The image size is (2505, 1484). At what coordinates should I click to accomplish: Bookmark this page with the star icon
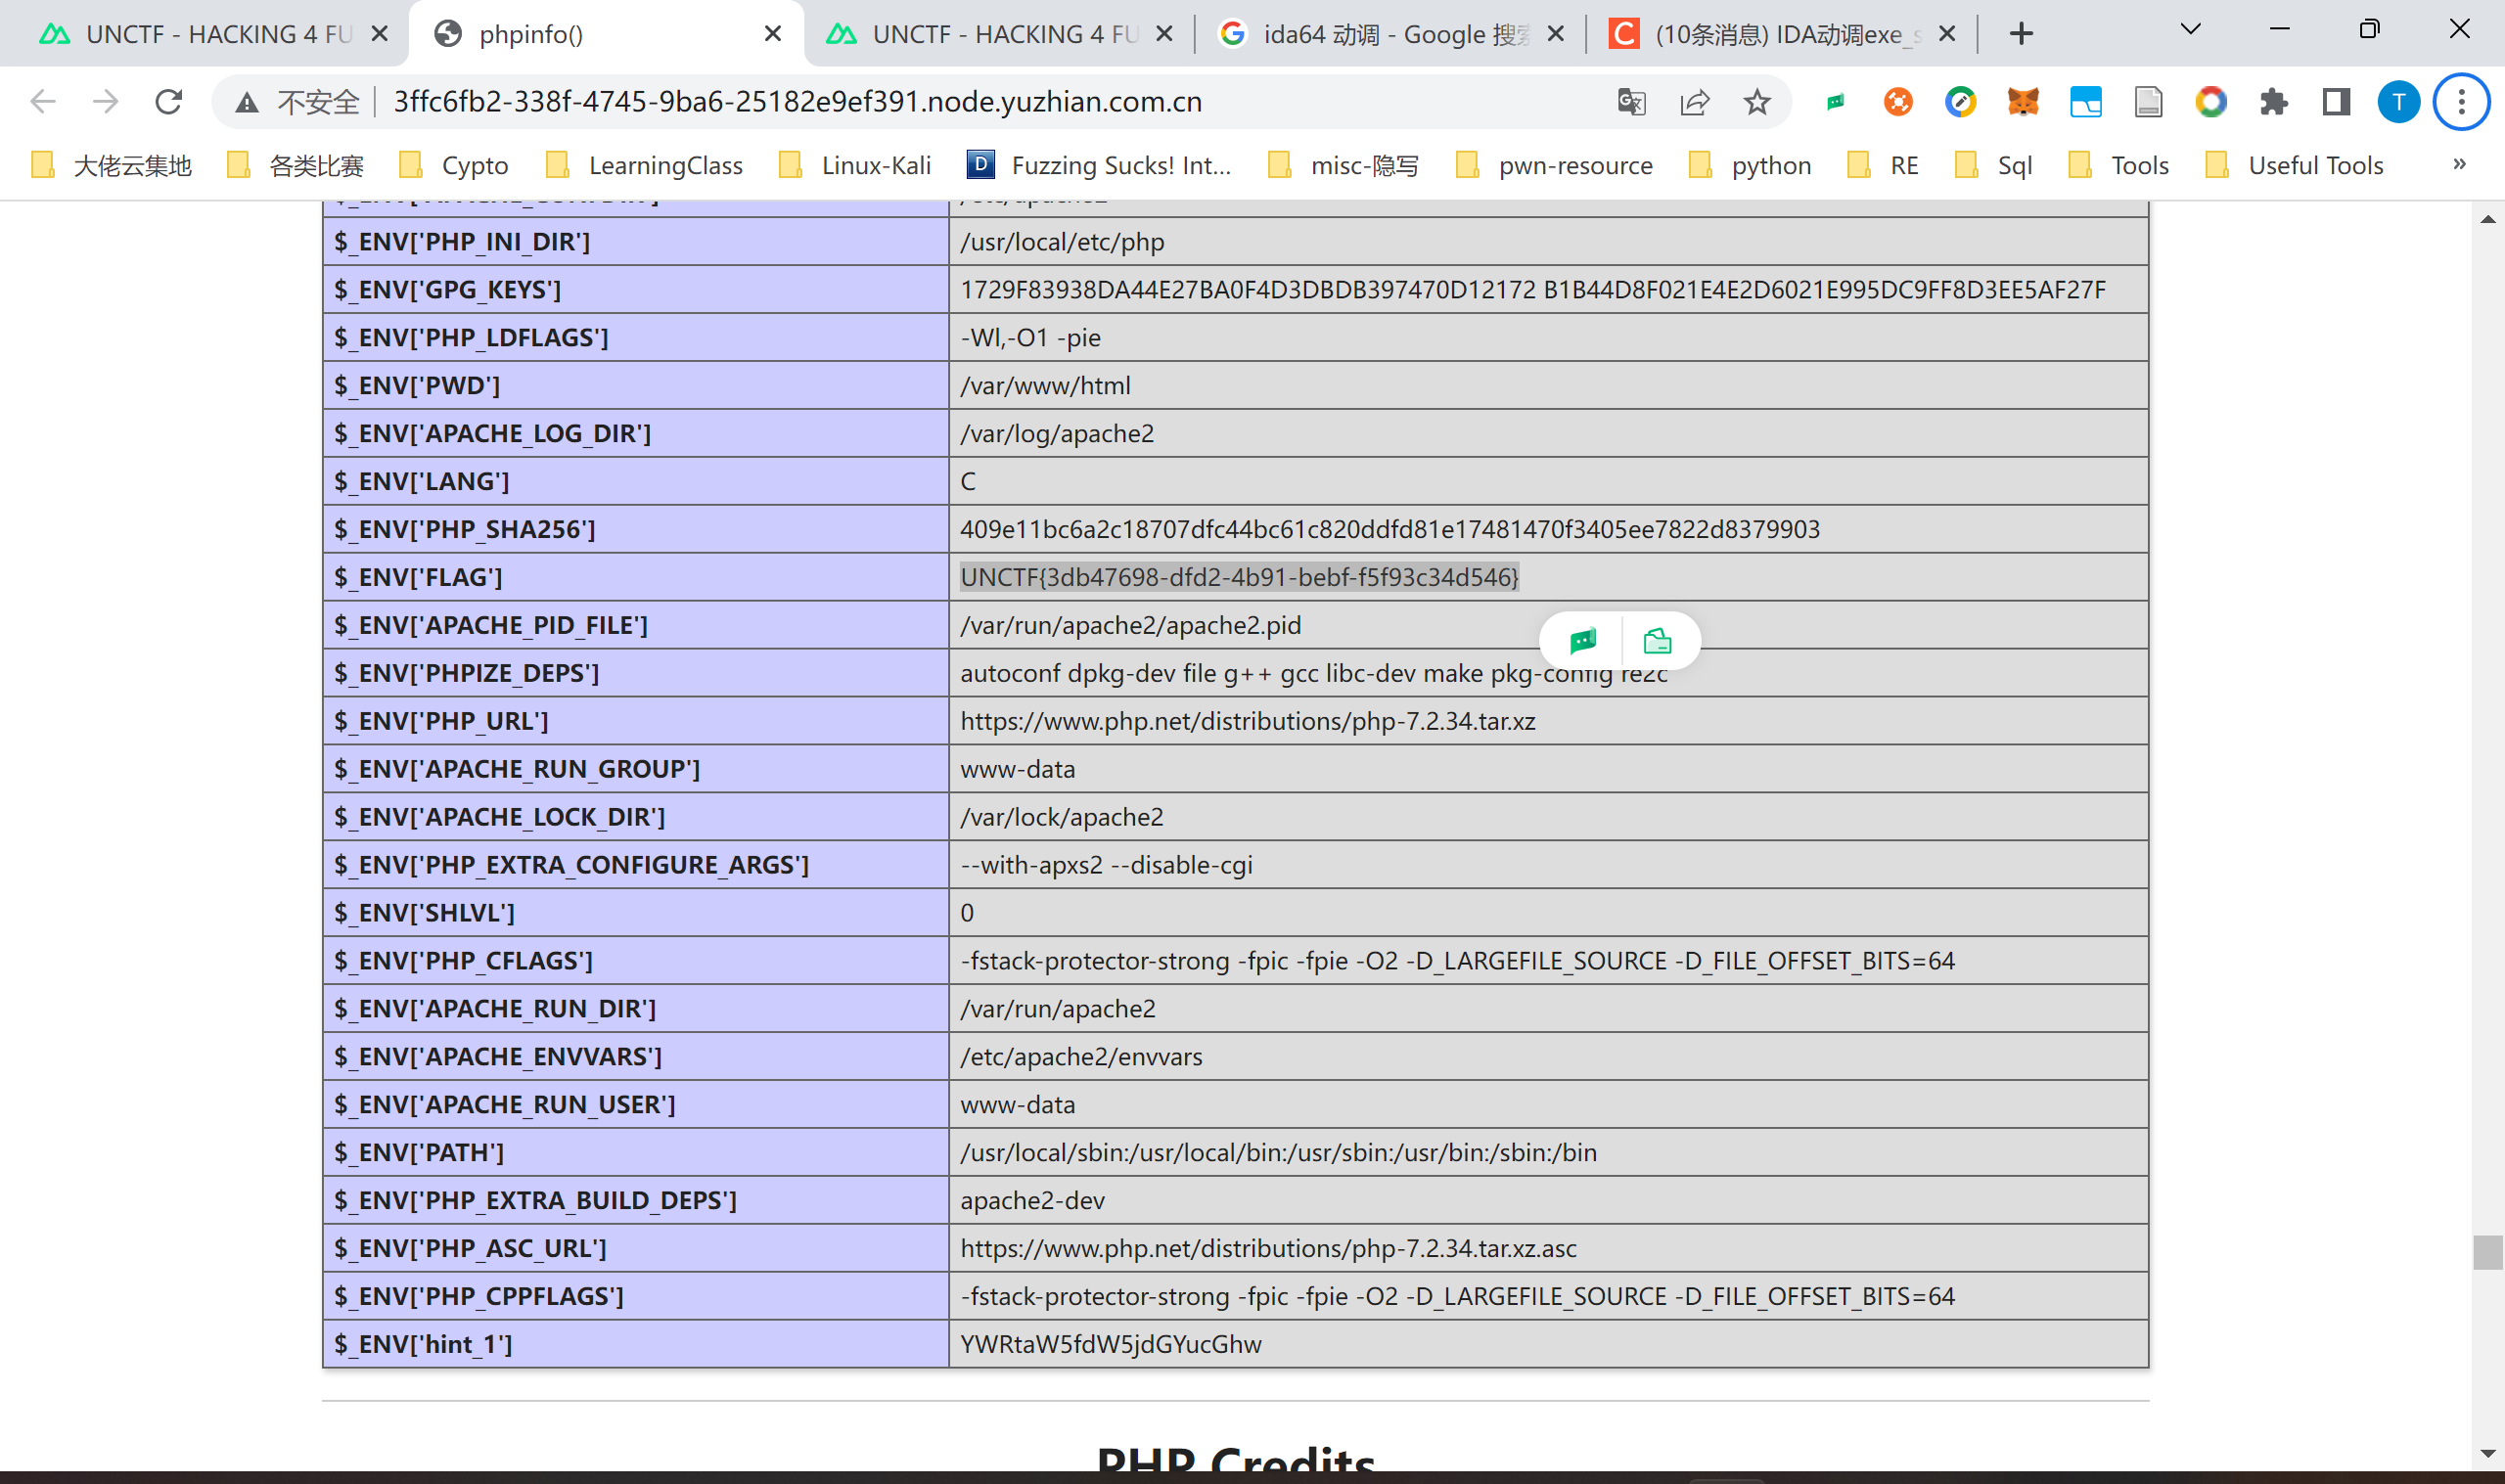pos(1757,102)
